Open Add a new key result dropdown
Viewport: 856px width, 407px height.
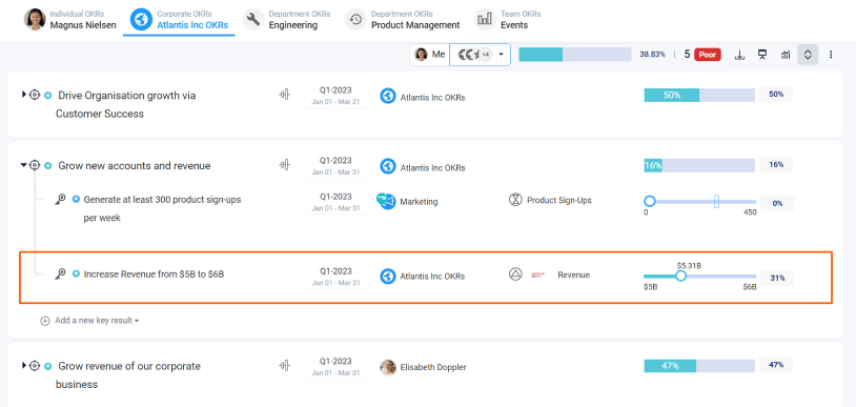tap(97, 320)
